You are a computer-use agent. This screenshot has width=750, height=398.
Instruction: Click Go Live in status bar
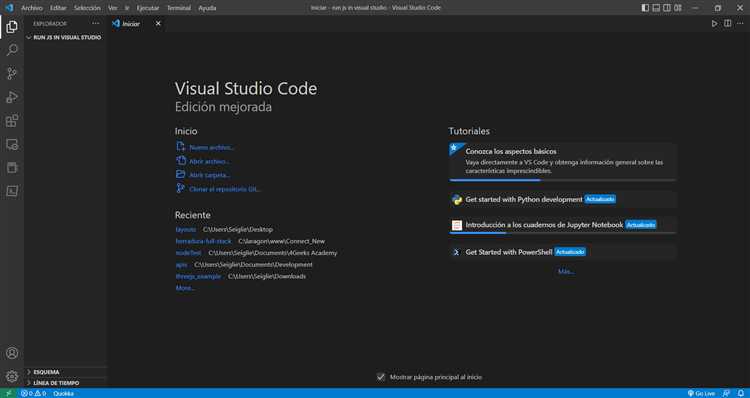click(x=701, y=393)
